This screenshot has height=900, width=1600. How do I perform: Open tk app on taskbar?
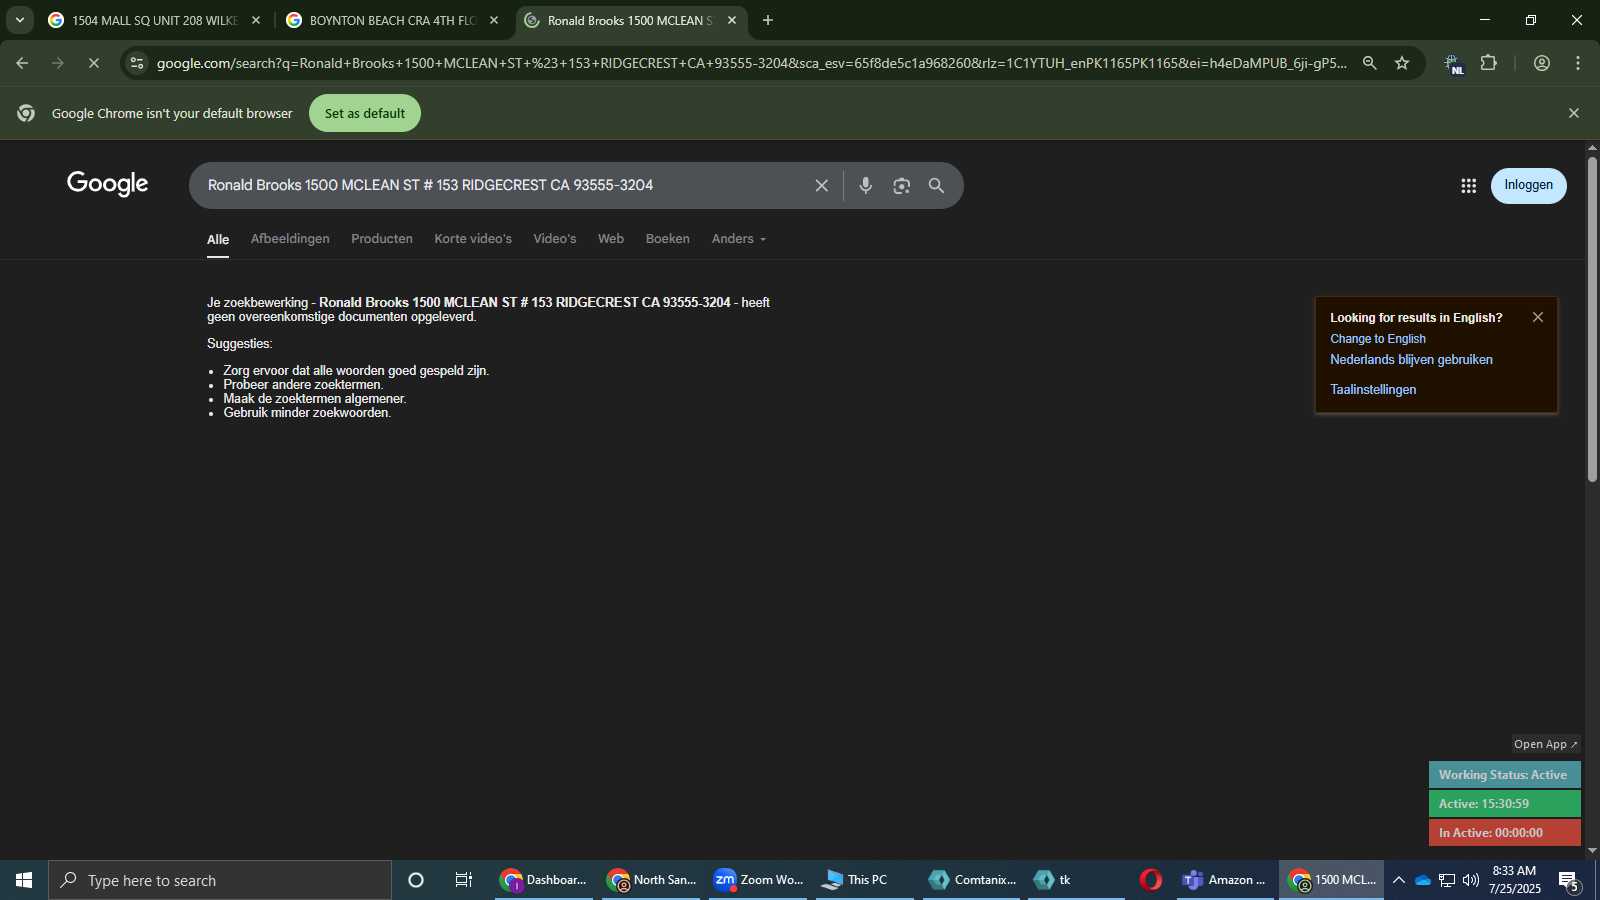point(1077,880)
